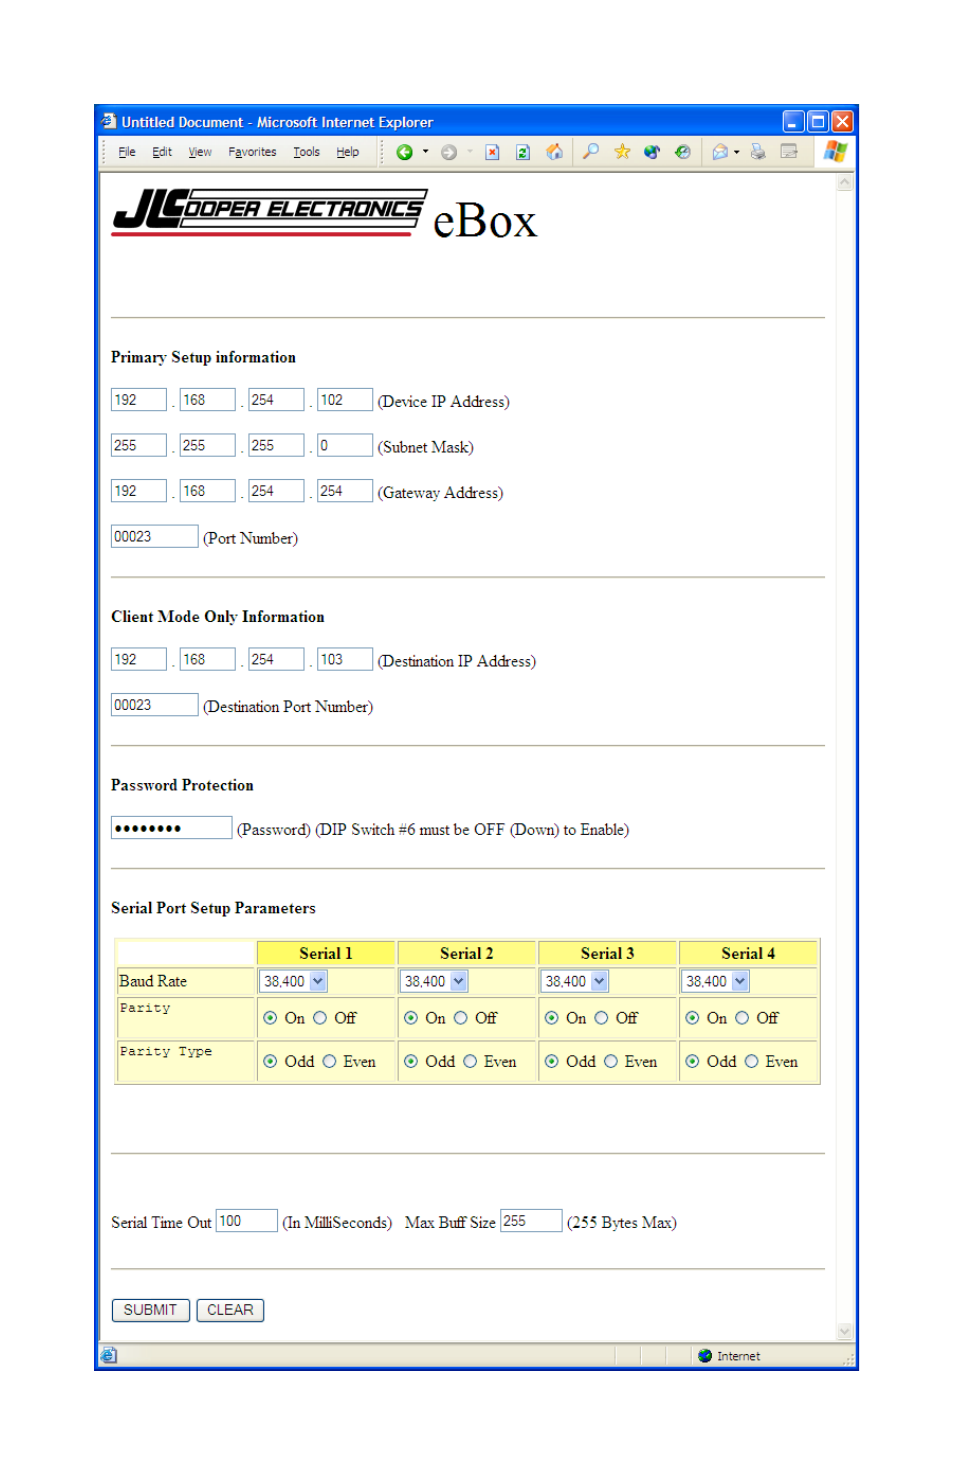954x1474 pixels.
Task: Click the Serial Time Out input field
Action: 246,1221
